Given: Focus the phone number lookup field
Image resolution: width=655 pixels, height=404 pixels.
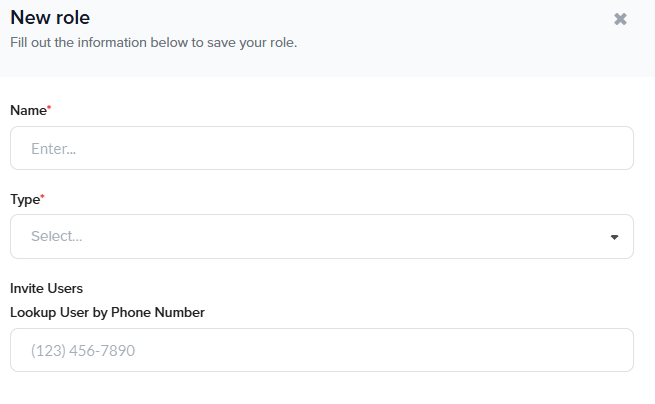Looking at the screenshot, I should point(321,351).
